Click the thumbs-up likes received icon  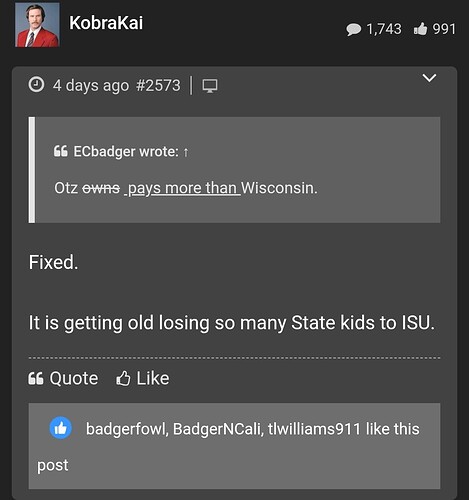point(420,29)
